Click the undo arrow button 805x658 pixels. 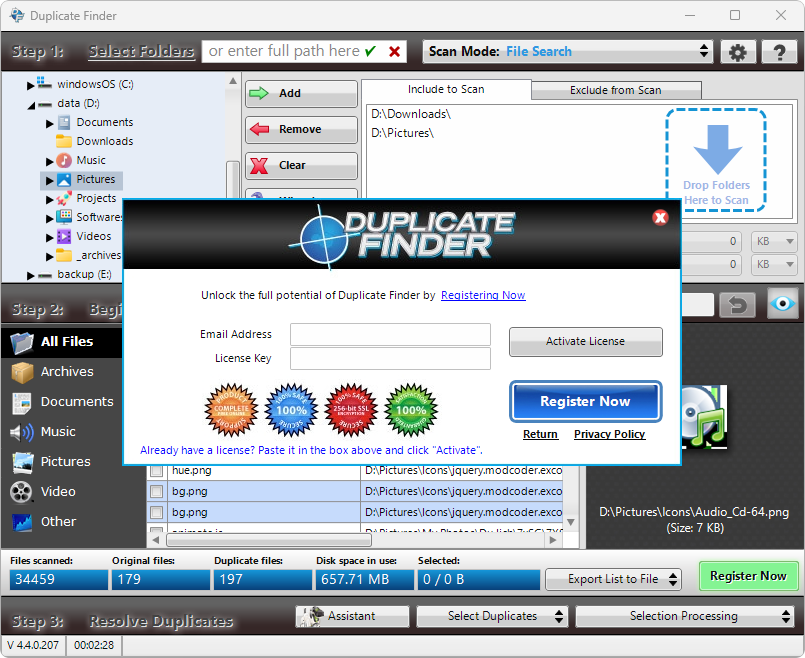pos(738,305)
